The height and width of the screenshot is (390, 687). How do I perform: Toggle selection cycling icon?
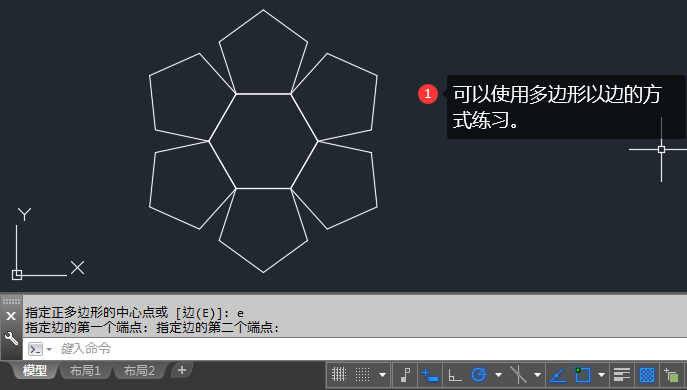pyautogui.click(x=671, y=376)
